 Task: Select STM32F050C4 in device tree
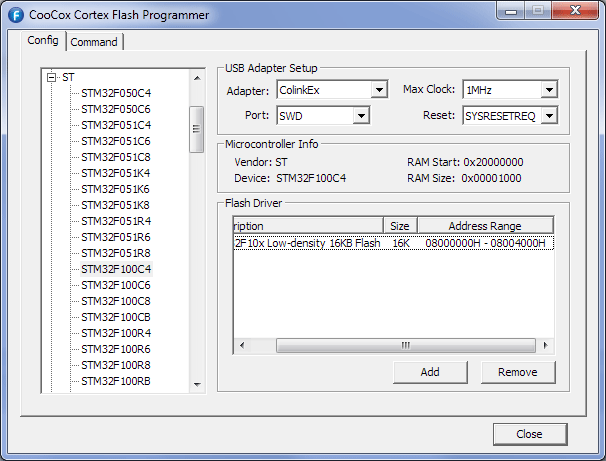[x=116, y=93]
